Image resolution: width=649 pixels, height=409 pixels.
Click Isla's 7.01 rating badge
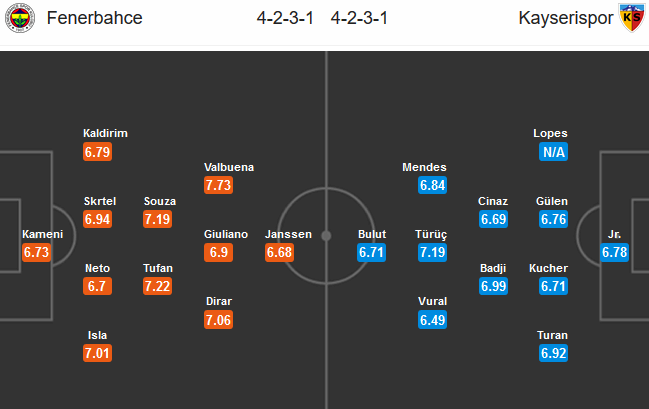click(97, 353)
